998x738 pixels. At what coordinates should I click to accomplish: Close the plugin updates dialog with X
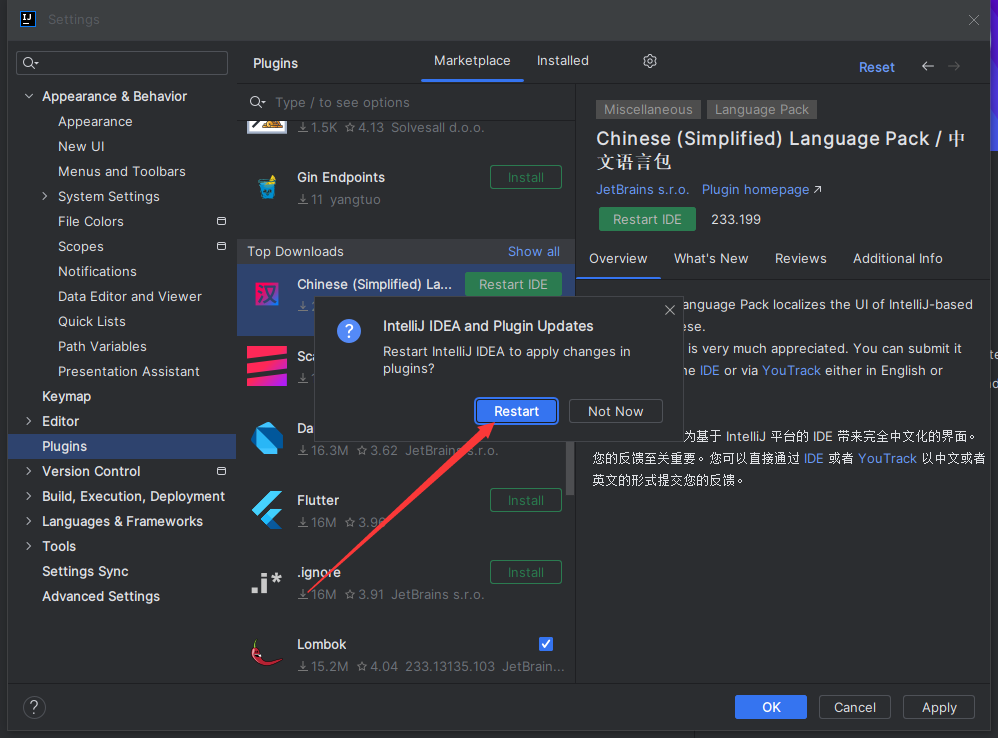click(670, 310)
